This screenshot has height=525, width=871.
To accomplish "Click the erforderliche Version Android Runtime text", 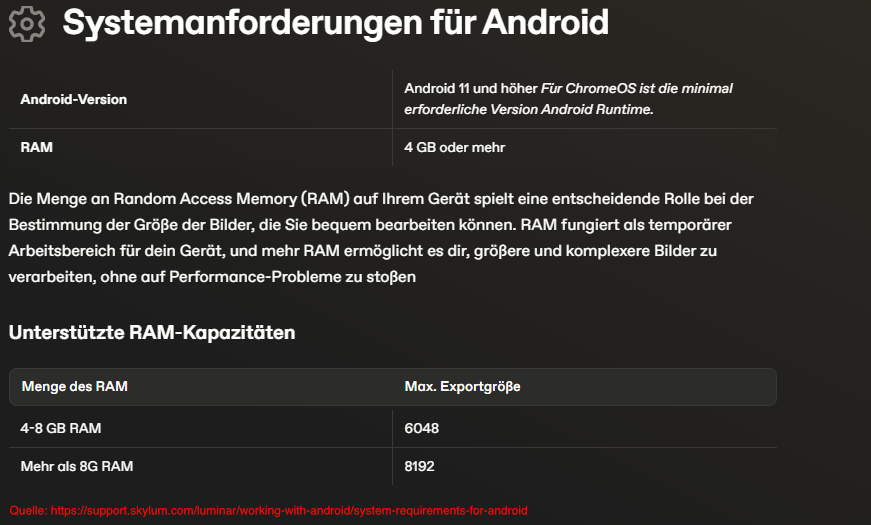I will tap(529, 109).
